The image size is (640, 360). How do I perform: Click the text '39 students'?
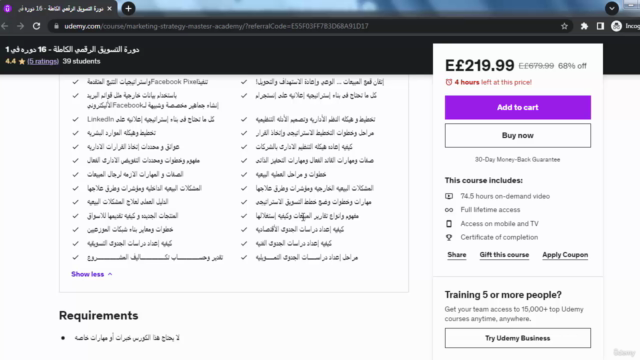(x=81, y=61)
